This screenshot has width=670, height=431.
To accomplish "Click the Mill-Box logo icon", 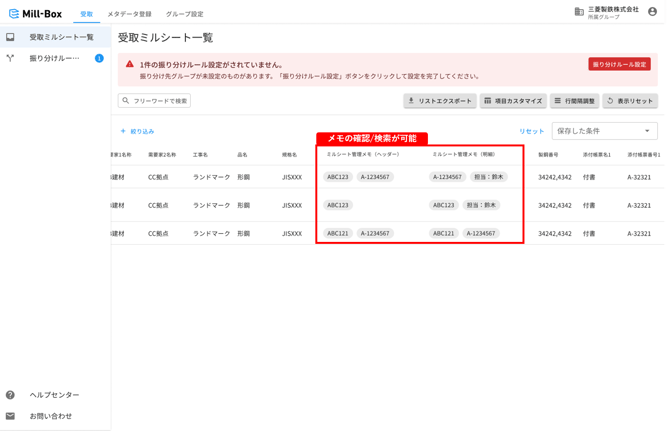I will (14, 14).
